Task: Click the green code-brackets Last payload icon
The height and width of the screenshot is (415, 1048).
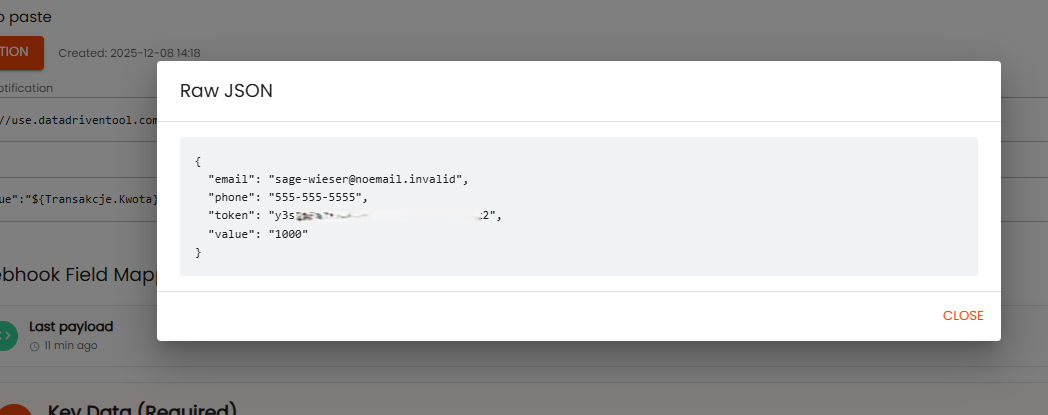Action: pyautogui.click(x=7, y=335)
